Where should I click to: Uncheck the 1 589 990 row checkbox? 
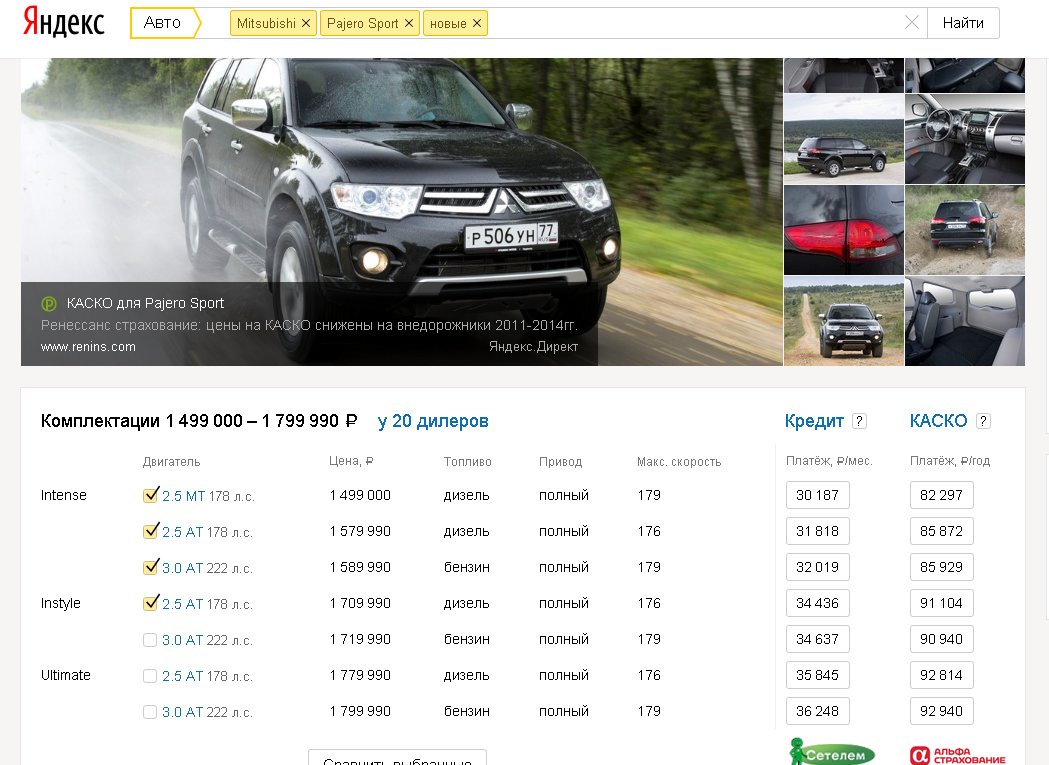click(x=151, y=568)
